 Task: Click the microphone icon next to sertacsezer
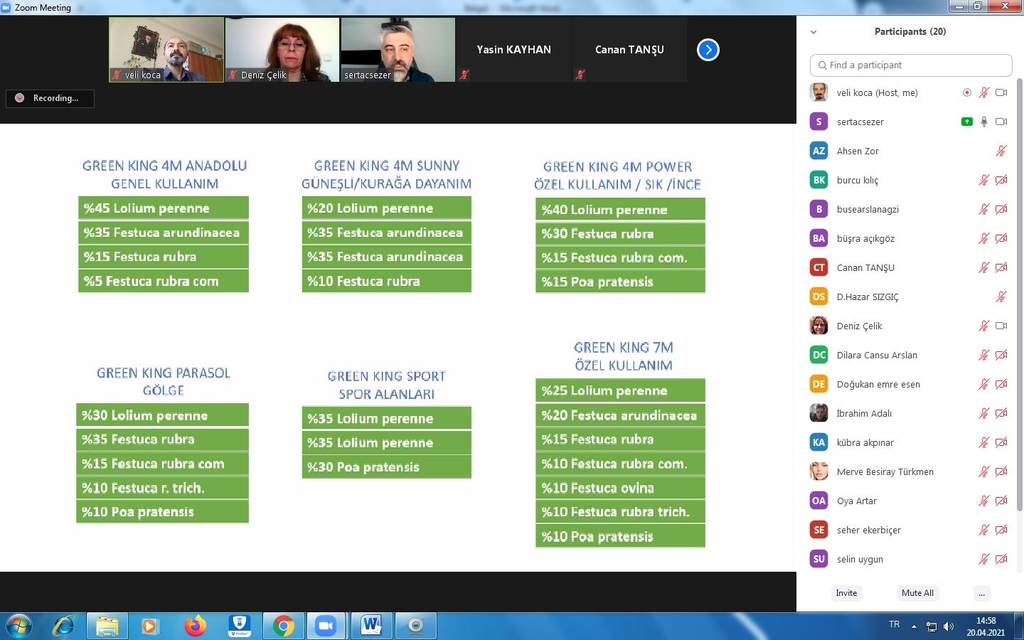coord(984,121)
